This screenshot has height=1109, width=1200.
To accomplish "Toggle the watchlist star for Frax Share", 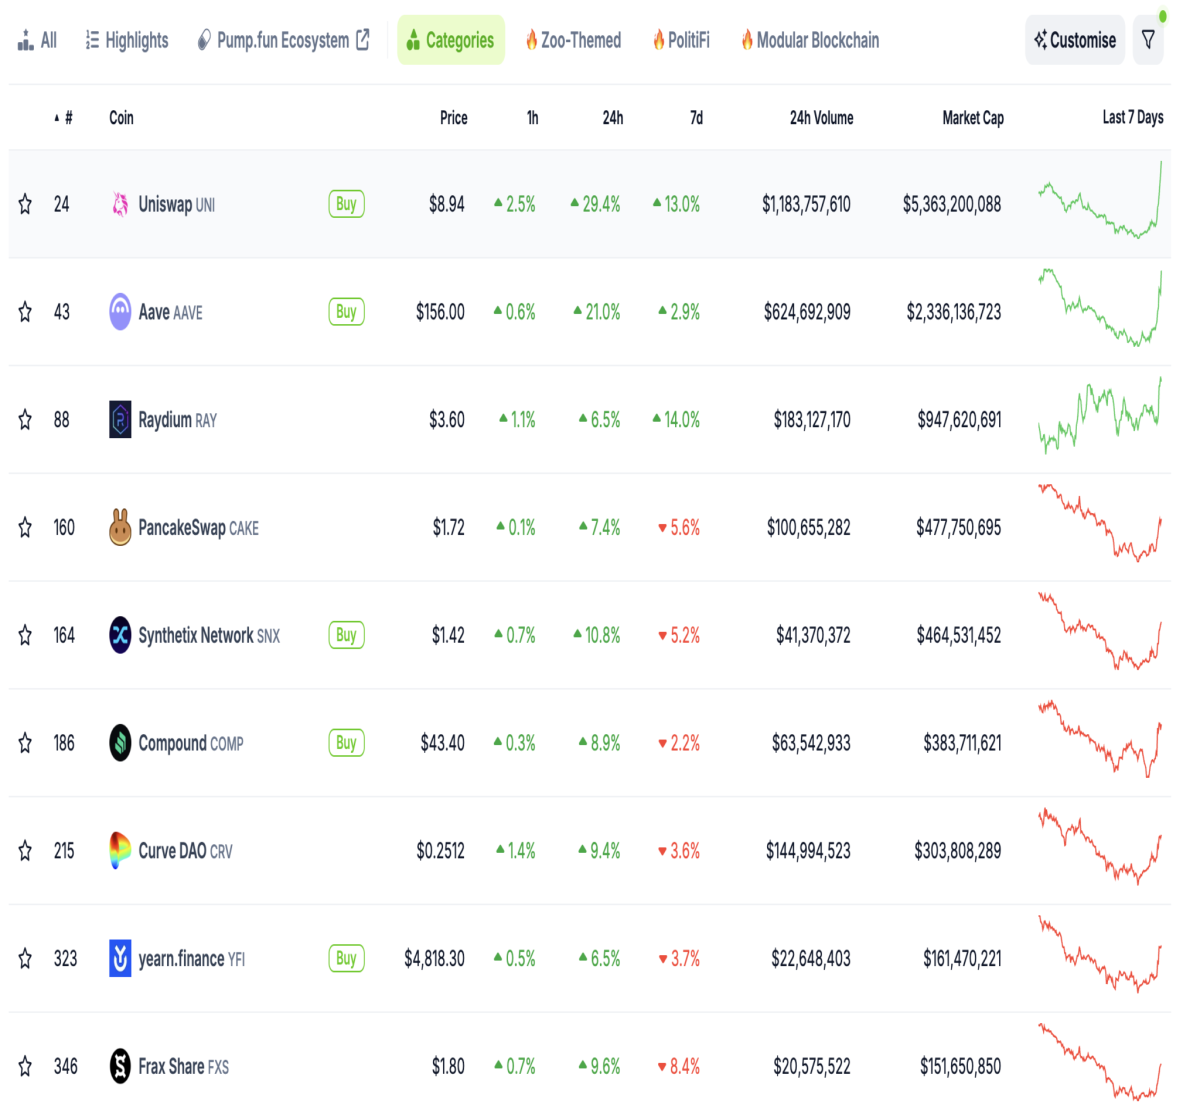I will (25, 1066).
